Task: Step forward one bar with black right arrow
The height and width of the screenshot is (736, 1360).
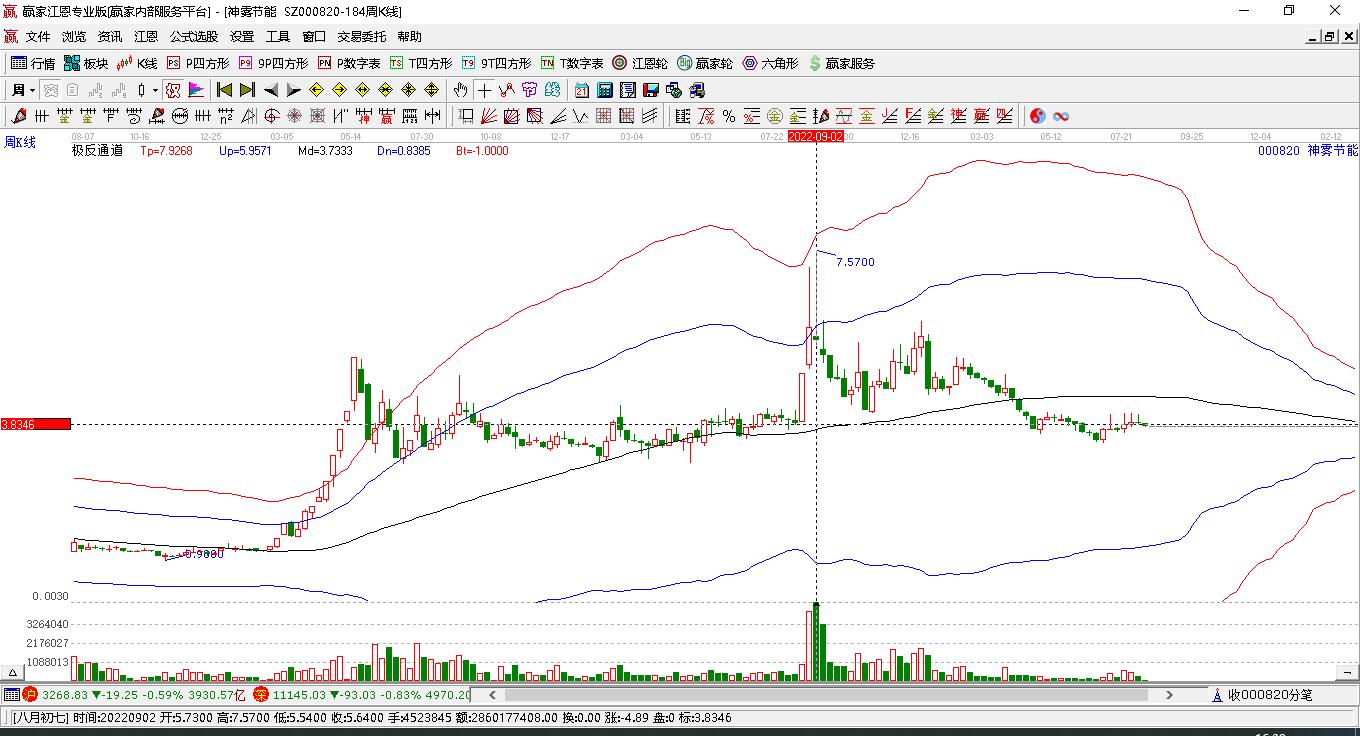Action: pyautogui.click(x=294, y=90)
